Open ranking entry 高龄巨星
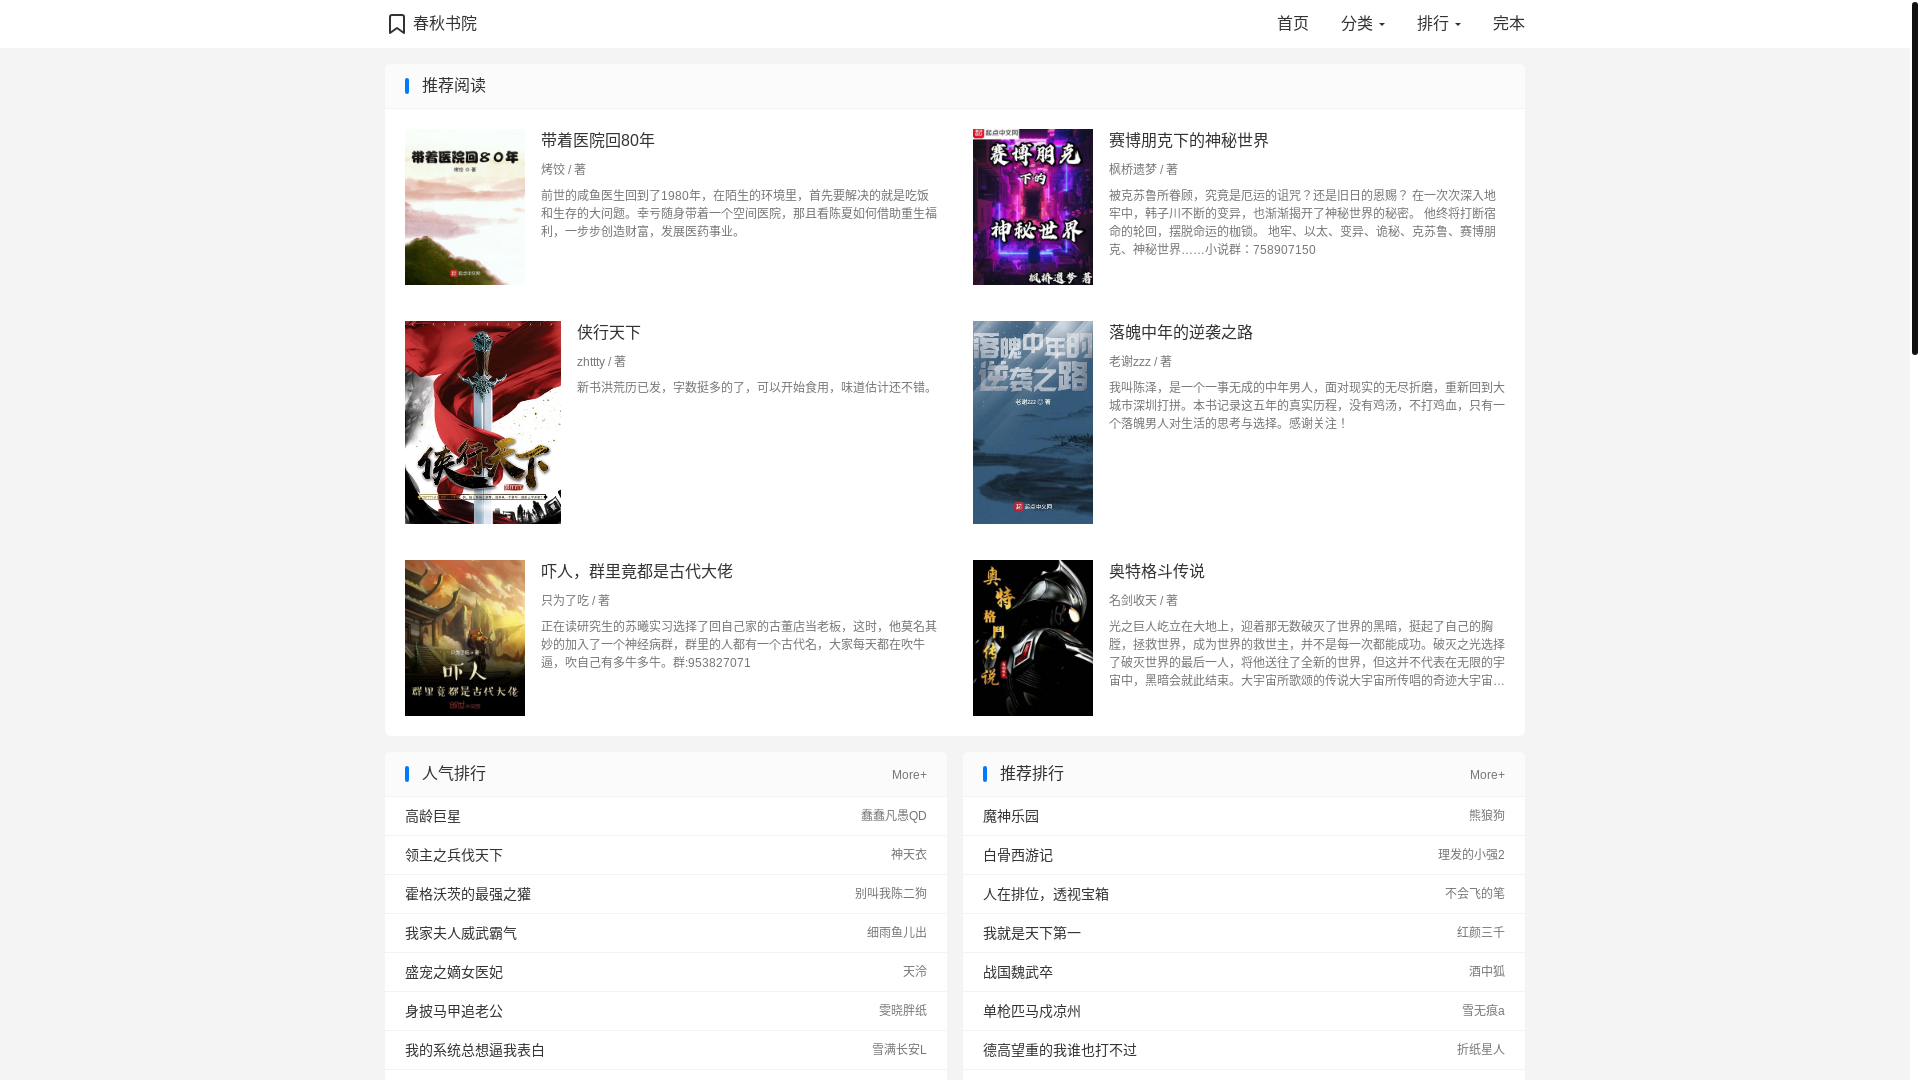This screenshot has width=1920, height=1080. click(433, 817)
